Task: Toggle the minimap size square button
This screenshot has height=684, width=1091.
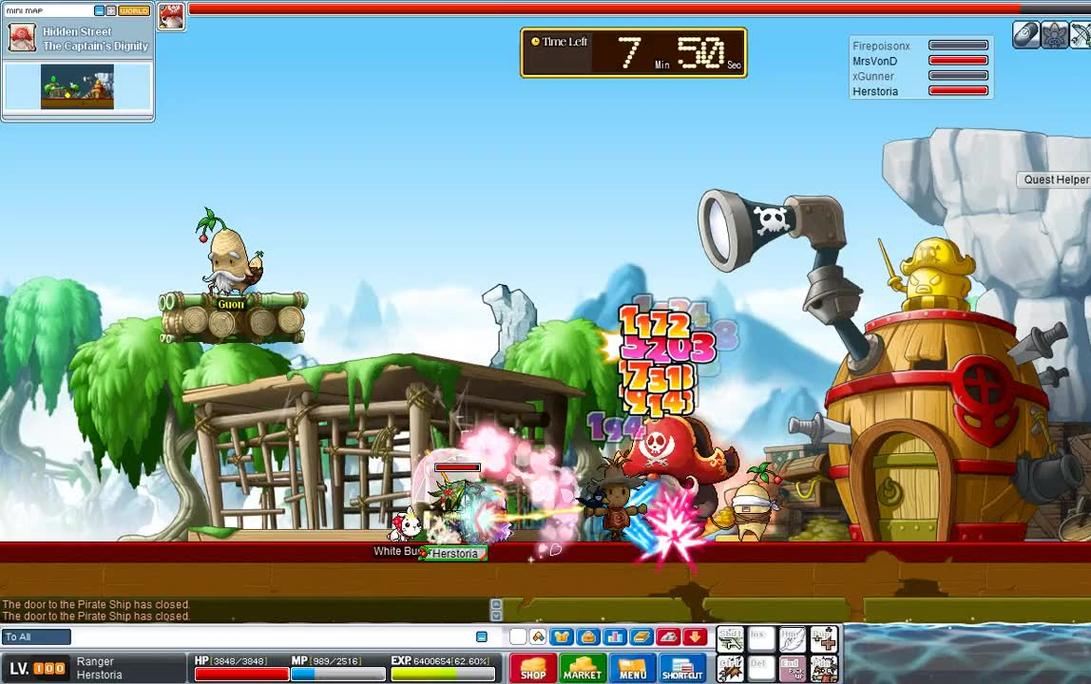Action: (111, 10)
